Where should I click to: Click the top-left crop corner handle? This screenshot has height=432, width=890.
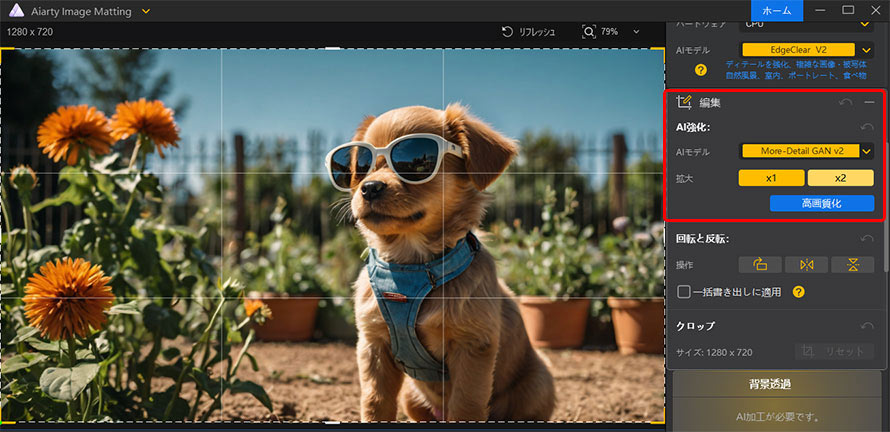[x=6, y=53]
